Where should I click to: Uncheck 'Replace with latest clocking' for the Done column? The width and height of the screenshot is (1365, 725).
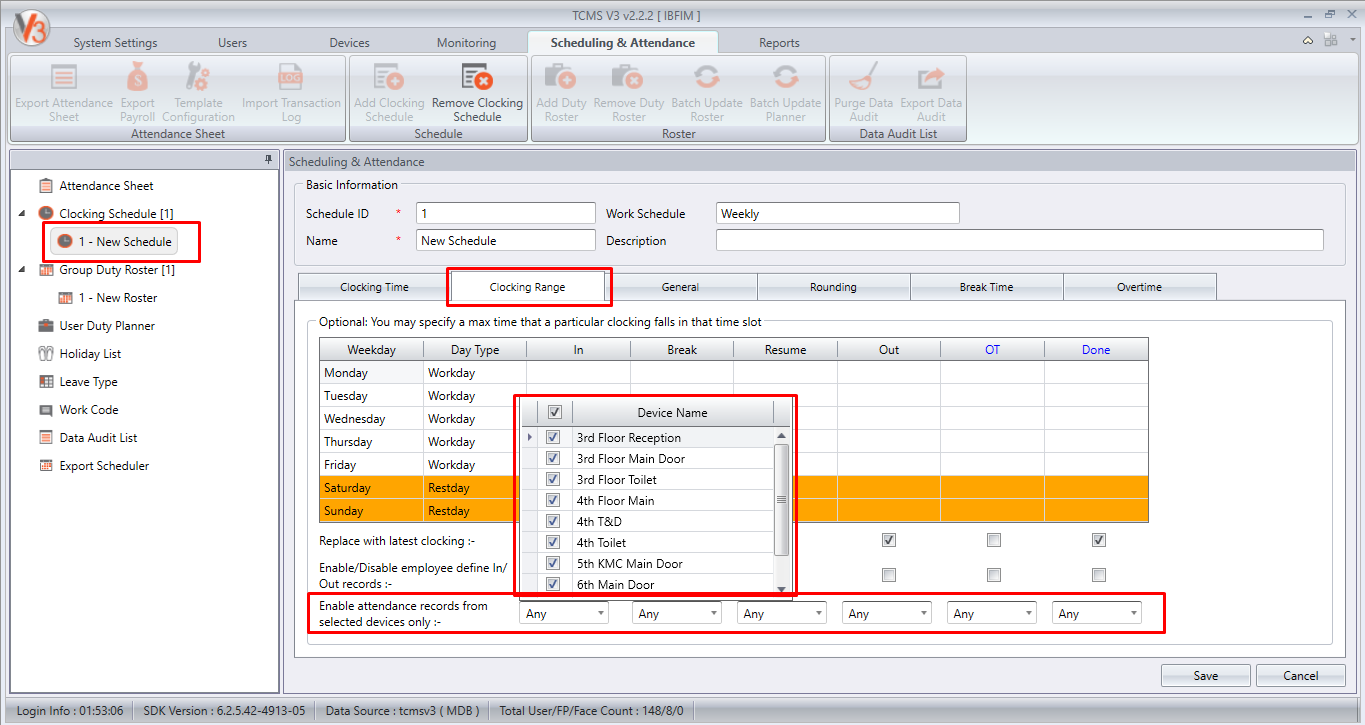[x=1098, y=540]
